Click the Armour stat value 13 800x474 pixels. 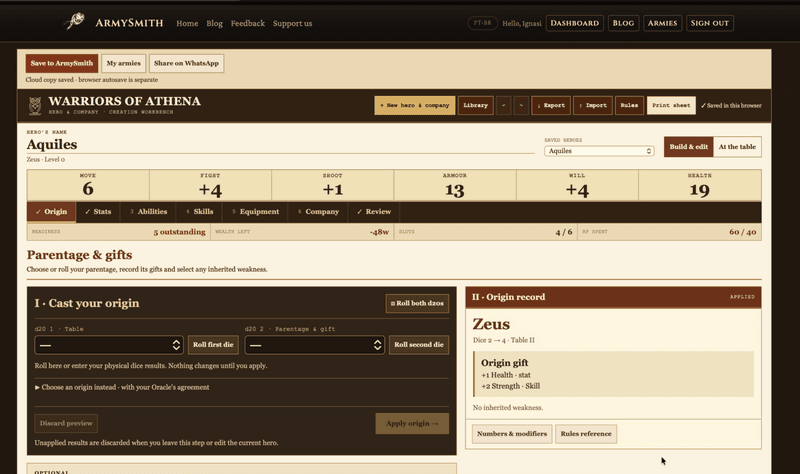(x=455, y=190)
